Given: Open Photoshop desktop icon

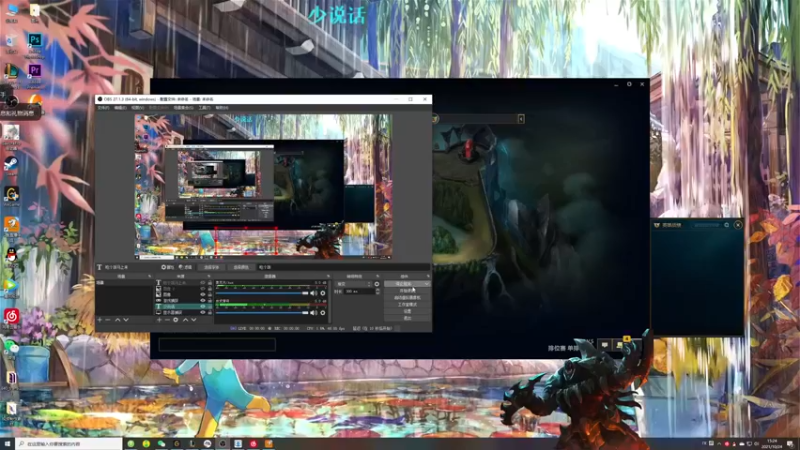Looking at the screenshot, I should (x=35, y=41).
